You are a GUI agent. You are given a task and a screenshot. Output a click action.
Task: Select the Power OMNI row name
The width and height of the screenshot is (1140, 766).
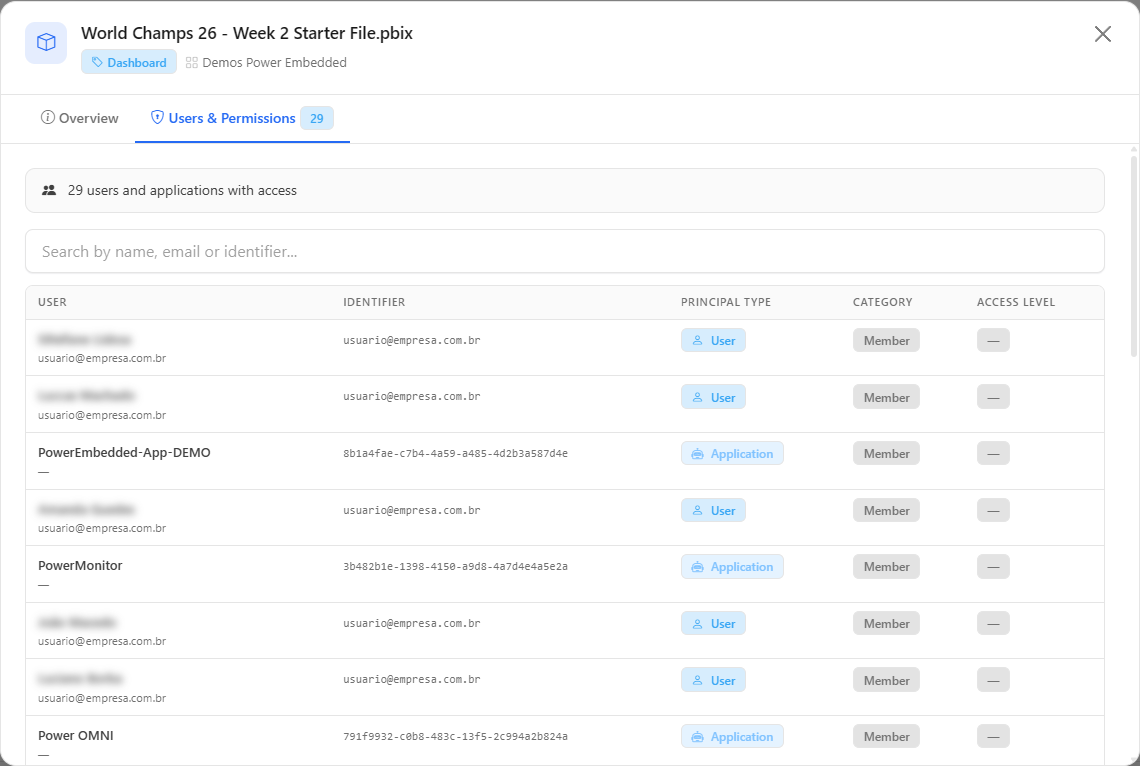pyautogui.click(x=76, y=735)
